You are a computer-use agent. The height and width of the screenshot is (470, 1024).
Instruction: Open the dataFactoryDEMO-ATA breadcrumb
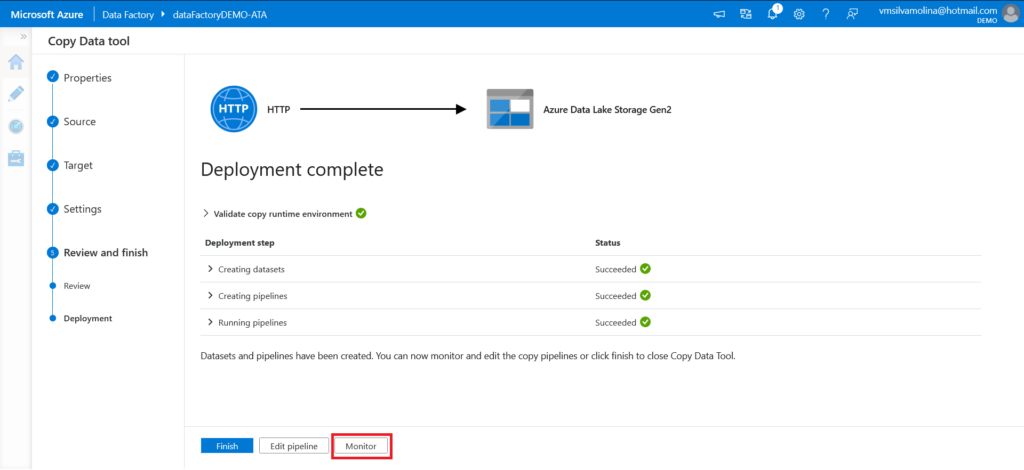pos(219,14)
